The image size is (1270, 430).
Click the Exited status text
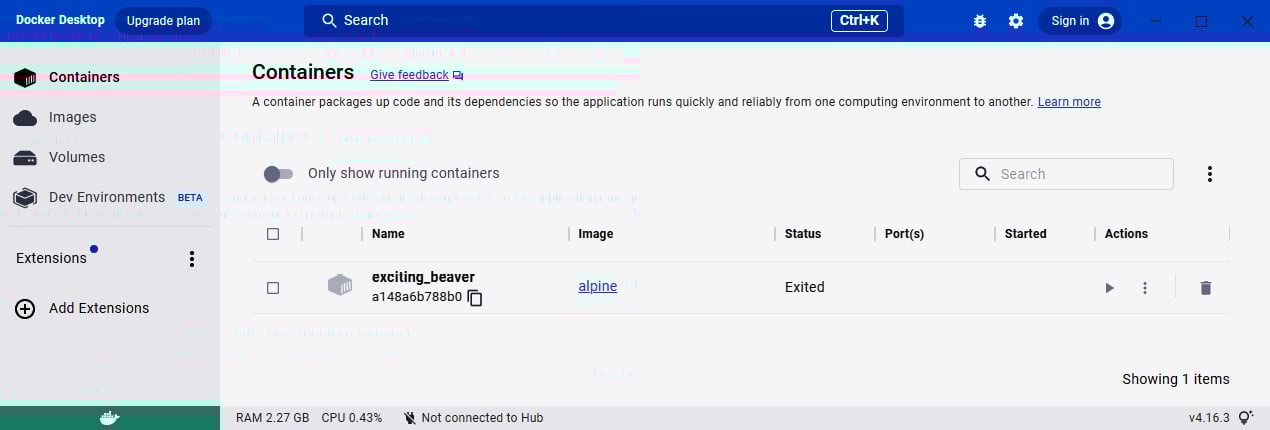coord(805,287)
